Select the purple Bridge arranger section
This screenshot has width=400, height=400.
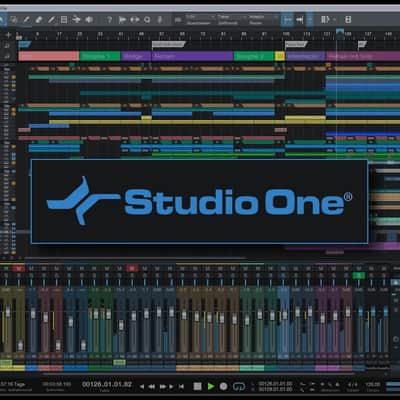pos(136,56)
